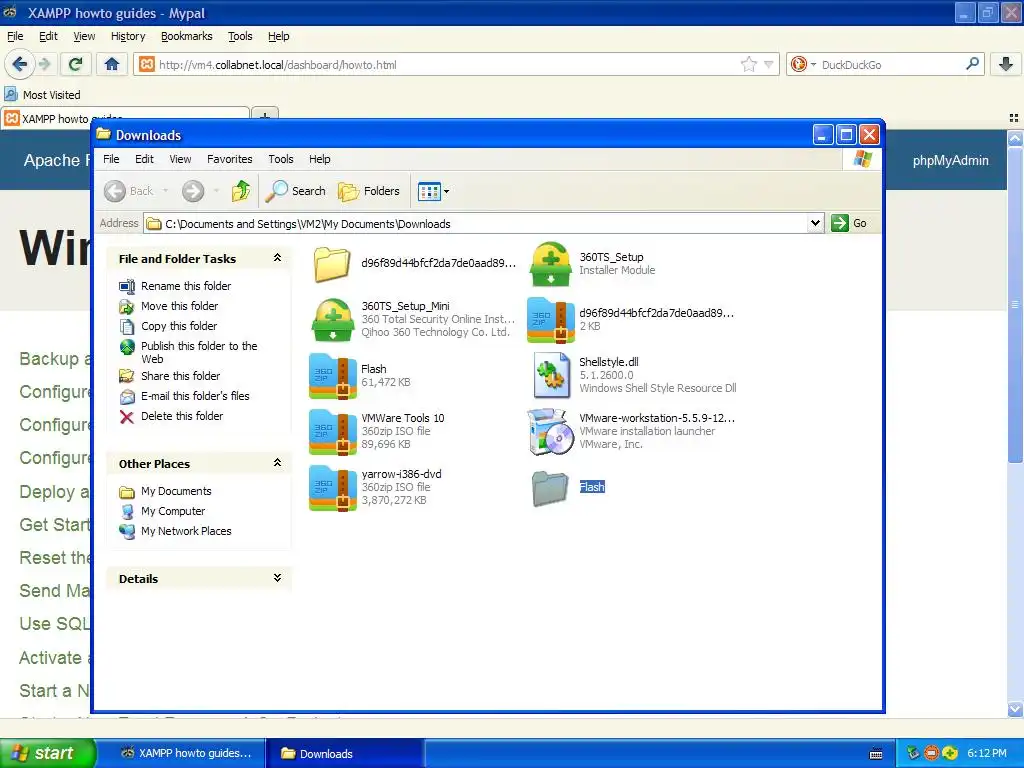Select the Flash 61,472 KB zip archive icon
Image resolution: width=1024 pixels, height=768 pixels.
coord(332,376)
